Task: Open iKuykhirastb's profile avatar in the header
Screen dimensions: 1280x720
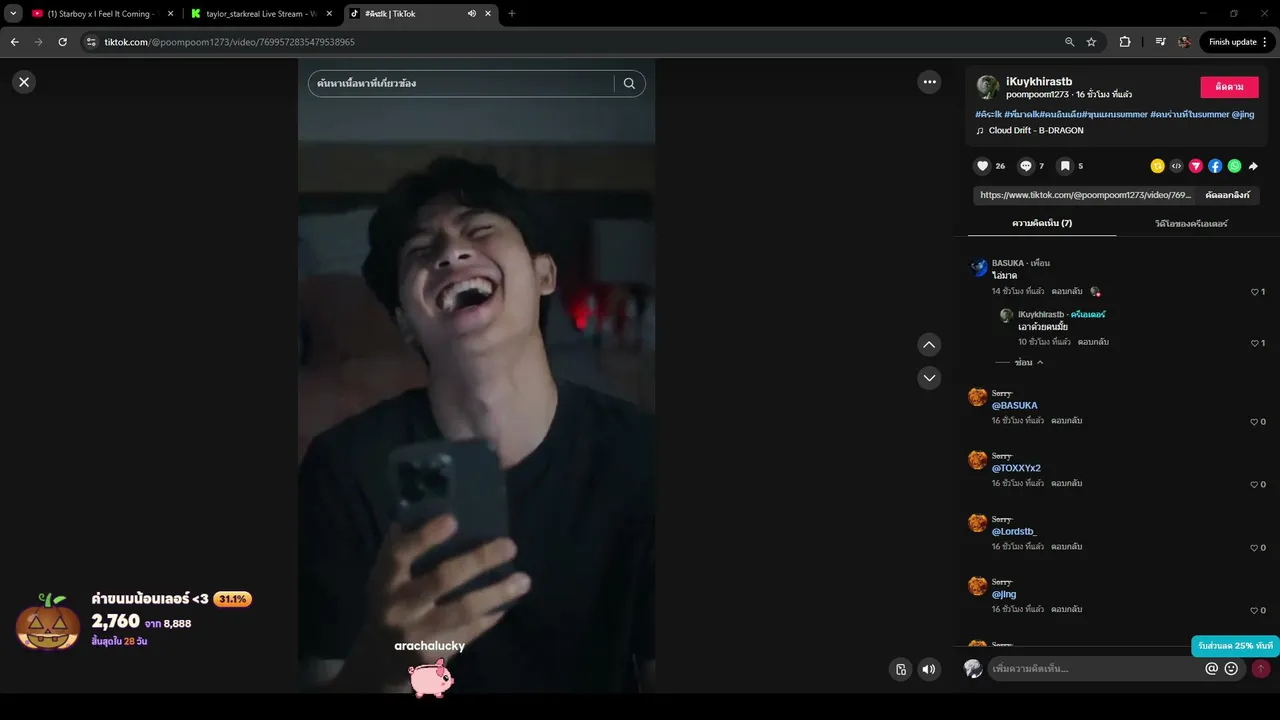Action: point(988,87)
